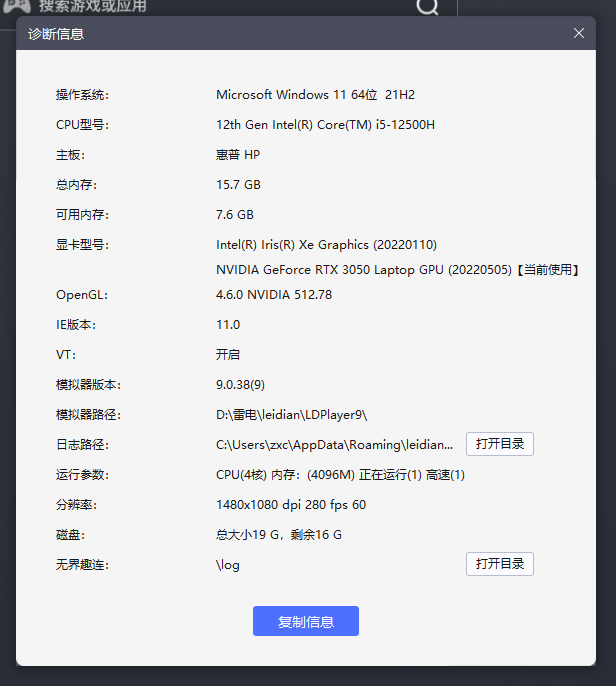The width and height of the screenshot is (616, 686).
Task: Click the truncated log path text
Action: 334,445
